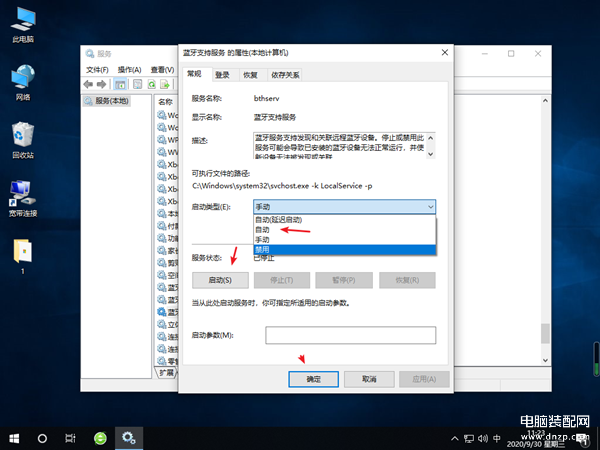Close the 蓝牙支持服务 properties dialog
Image resolution: width=600 pixels, height=450 pixels.
click(445, 52)
